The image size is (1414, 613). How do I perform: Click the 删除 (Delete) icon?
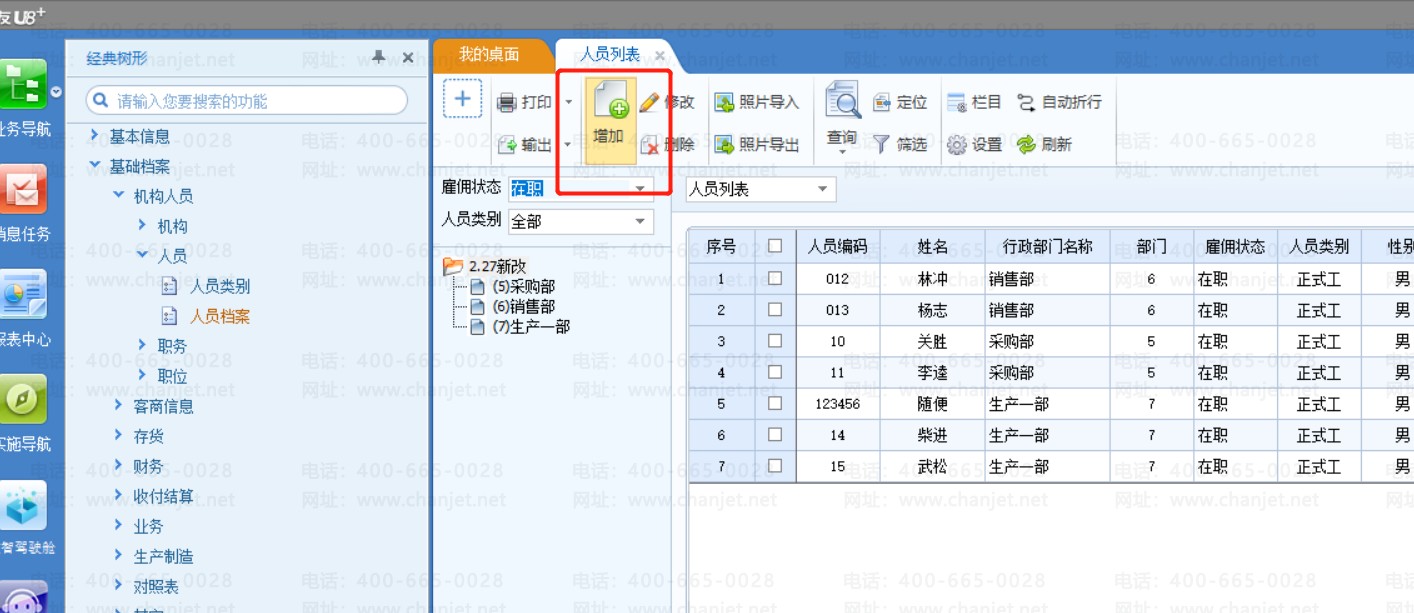click(649, 145)
